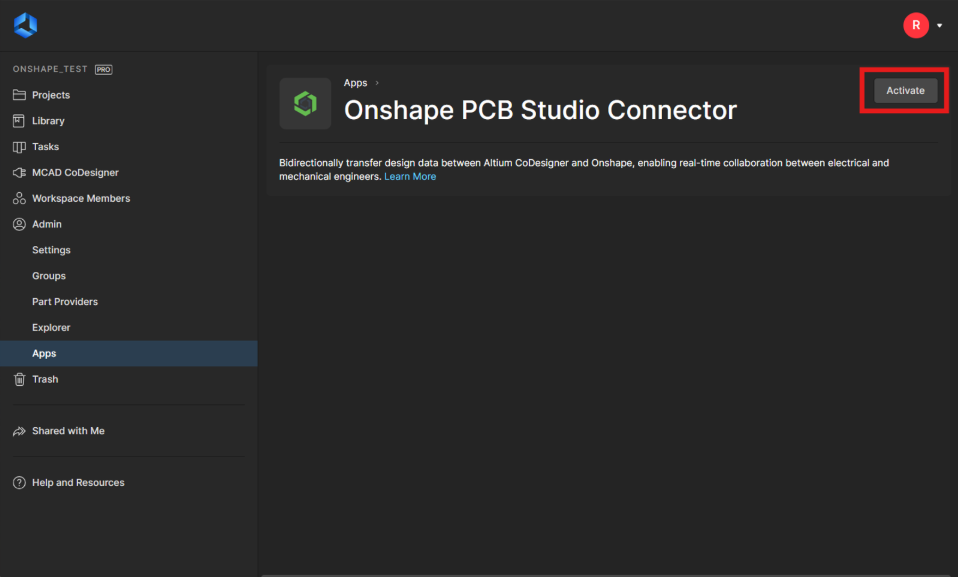Viewport: 958px width, 577px height.
Task: Click the Shared with Me icon
Action: click(20, 431)
